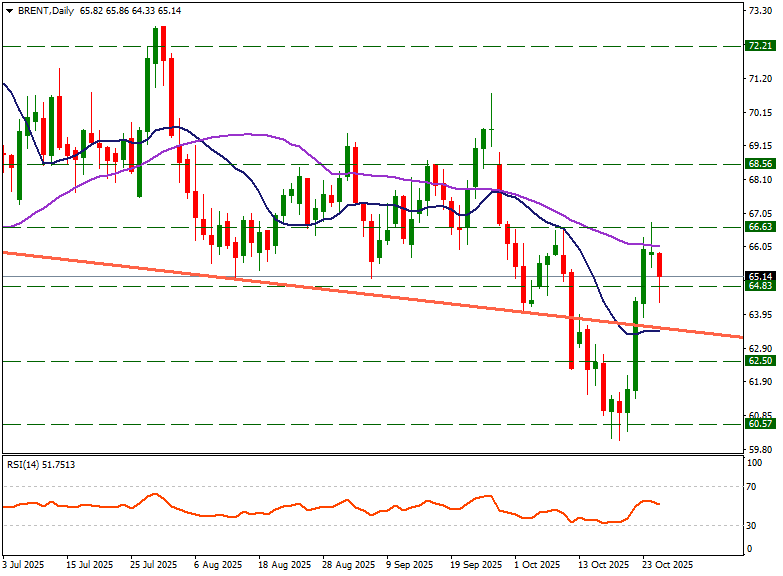This screenshot has width=783, height=576.
Task: Click the 62.50 price level tag
Action: pyautogui.click(x=760, y=361)
